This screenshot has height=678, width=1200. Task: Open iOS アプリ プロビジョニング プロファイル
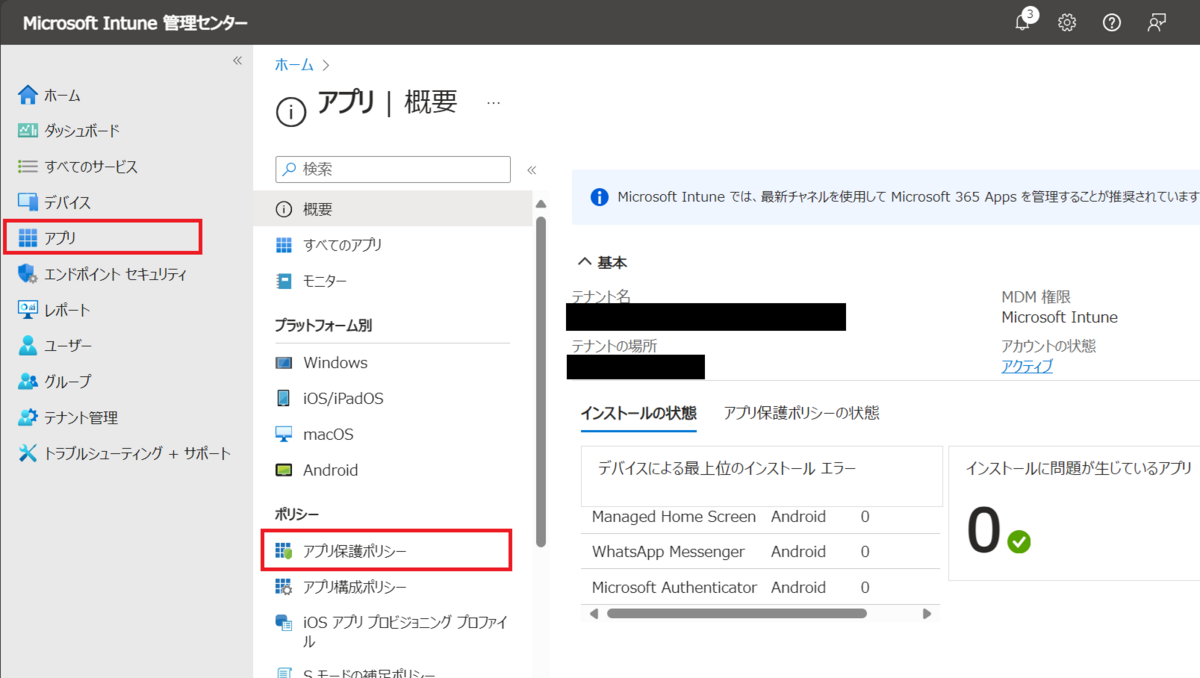click(393, 631)
